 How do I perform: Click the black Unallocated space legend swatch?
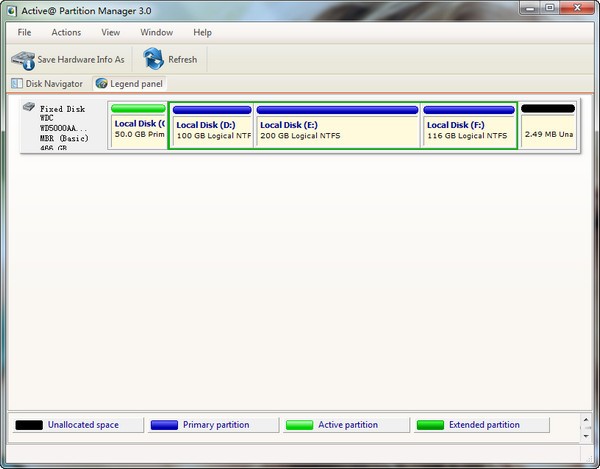click(28, 425)
